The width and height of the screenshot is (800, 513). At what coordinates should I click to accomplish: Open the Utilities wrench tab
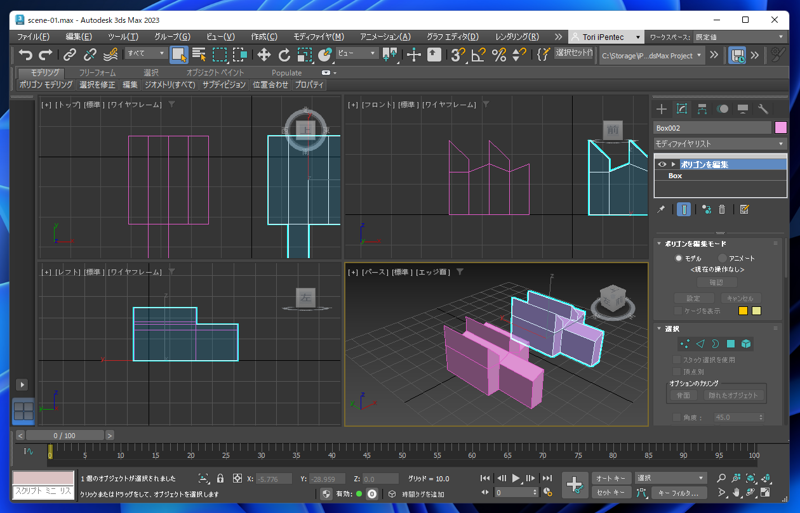tap(763, 109)
